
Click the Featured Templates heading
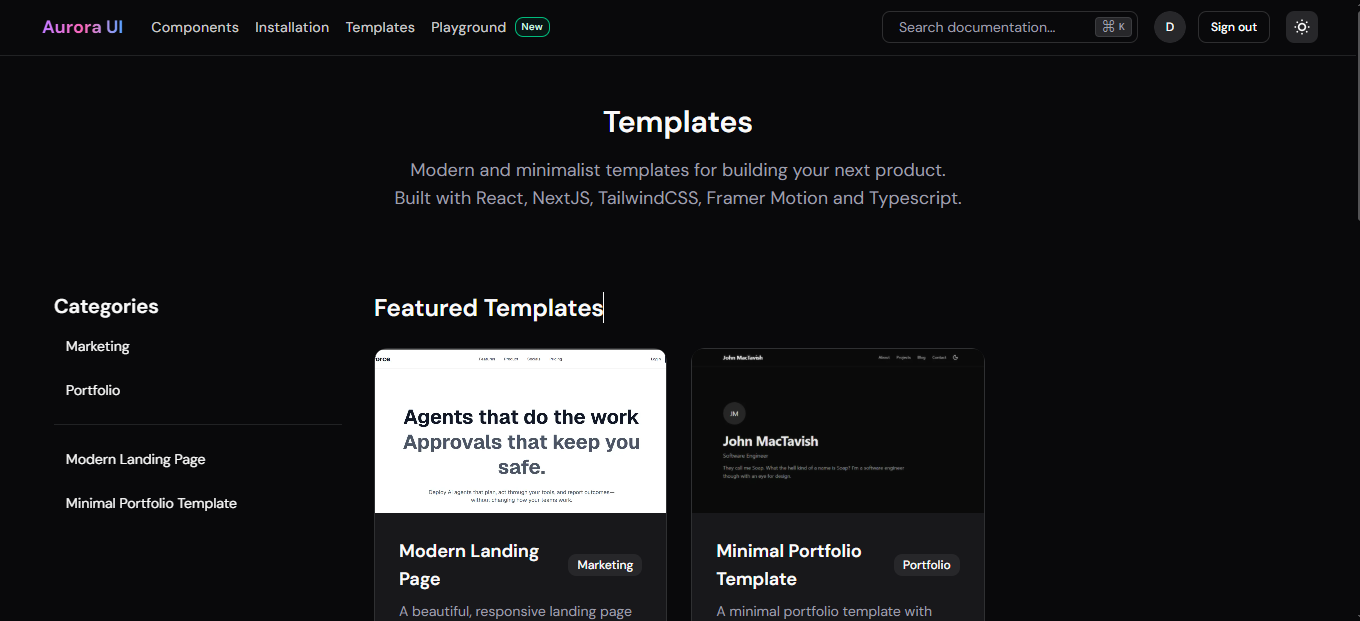tap(488, 308)
